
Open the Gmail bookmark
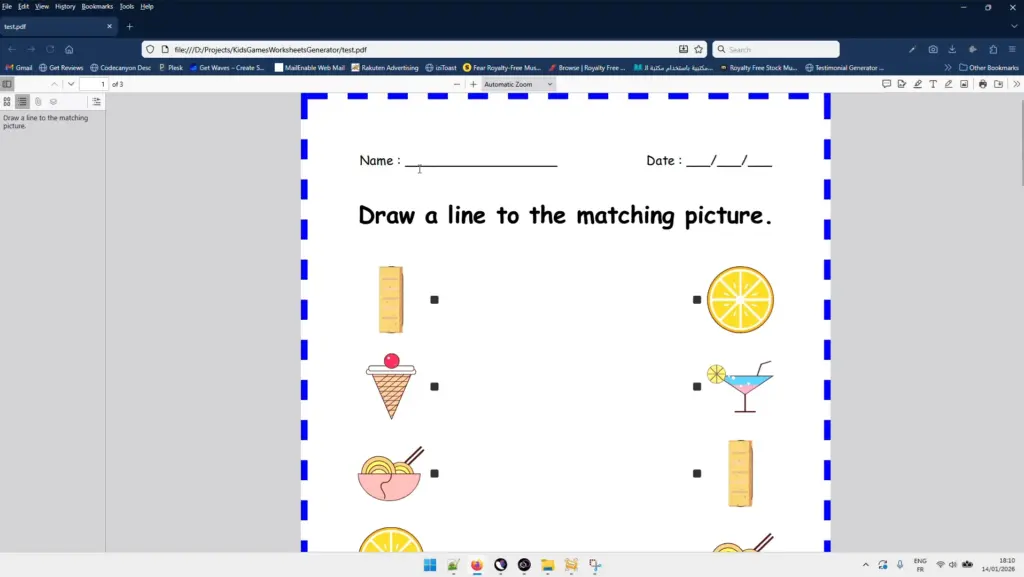19,68
